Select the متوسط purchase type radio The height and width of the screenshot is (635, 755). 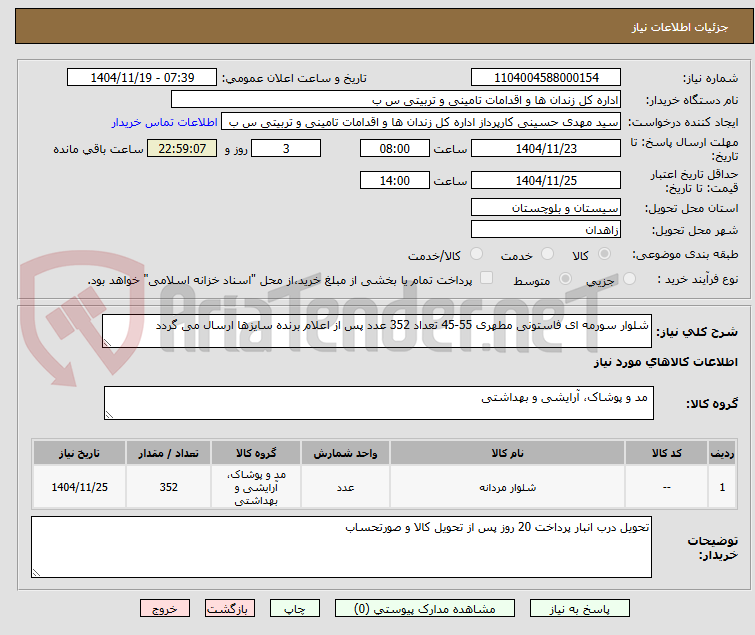[565, 278]
